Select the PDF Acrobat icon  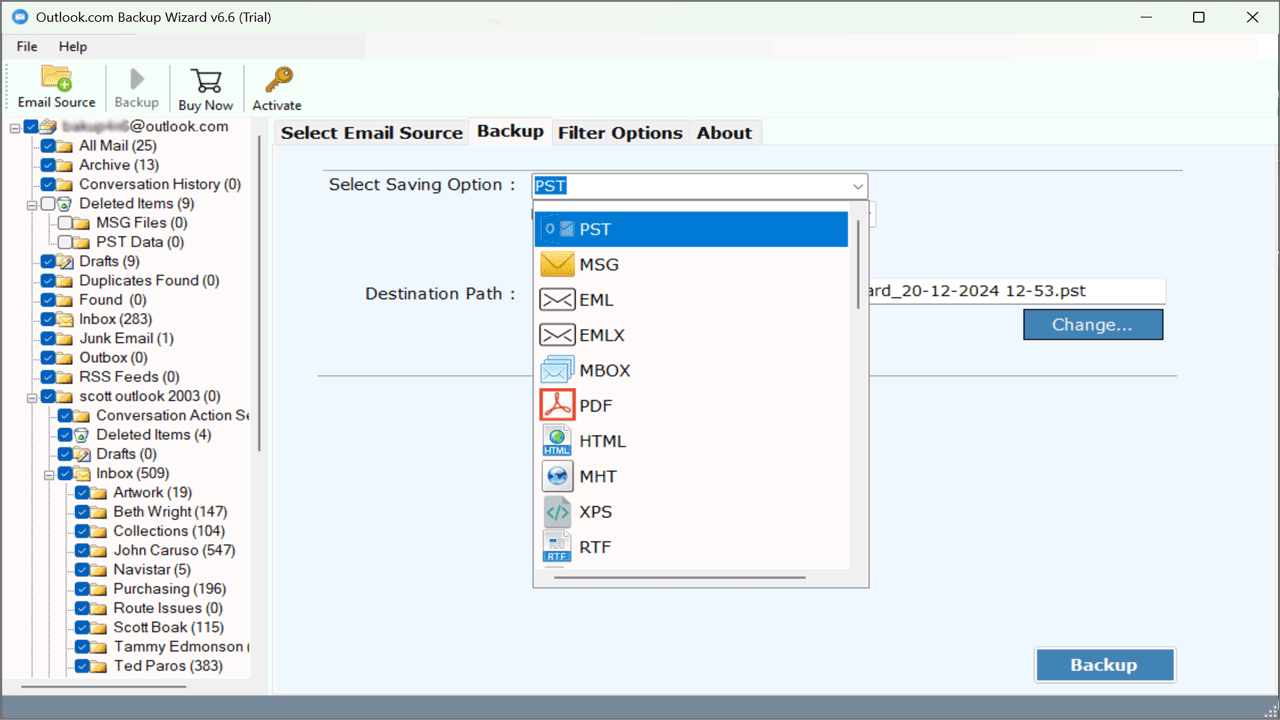[557, 406]
